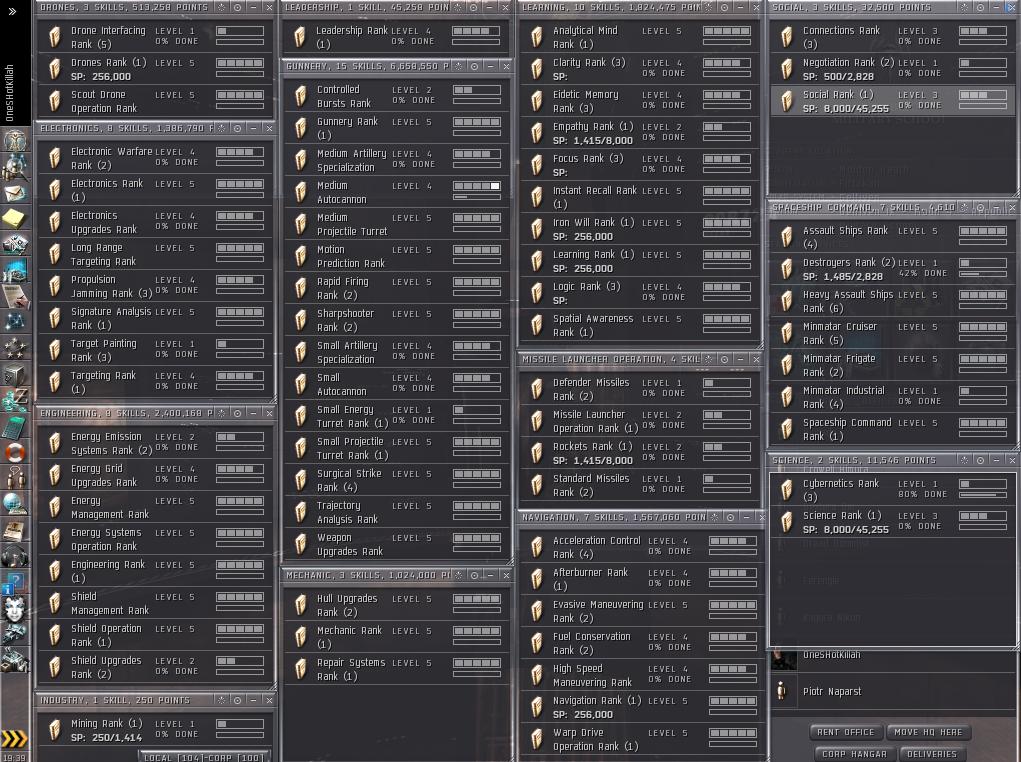
Task: Click the Defender Missiles skill book icon
Action: (537, 389)
